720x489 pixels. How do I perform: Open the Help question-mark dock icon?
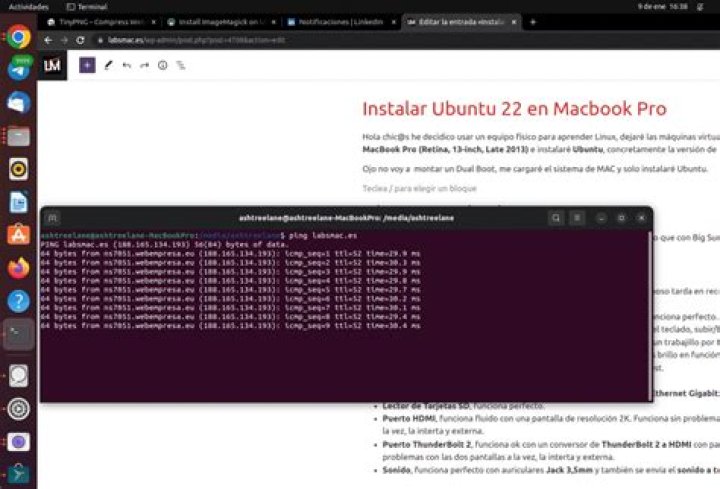point(18,301)
